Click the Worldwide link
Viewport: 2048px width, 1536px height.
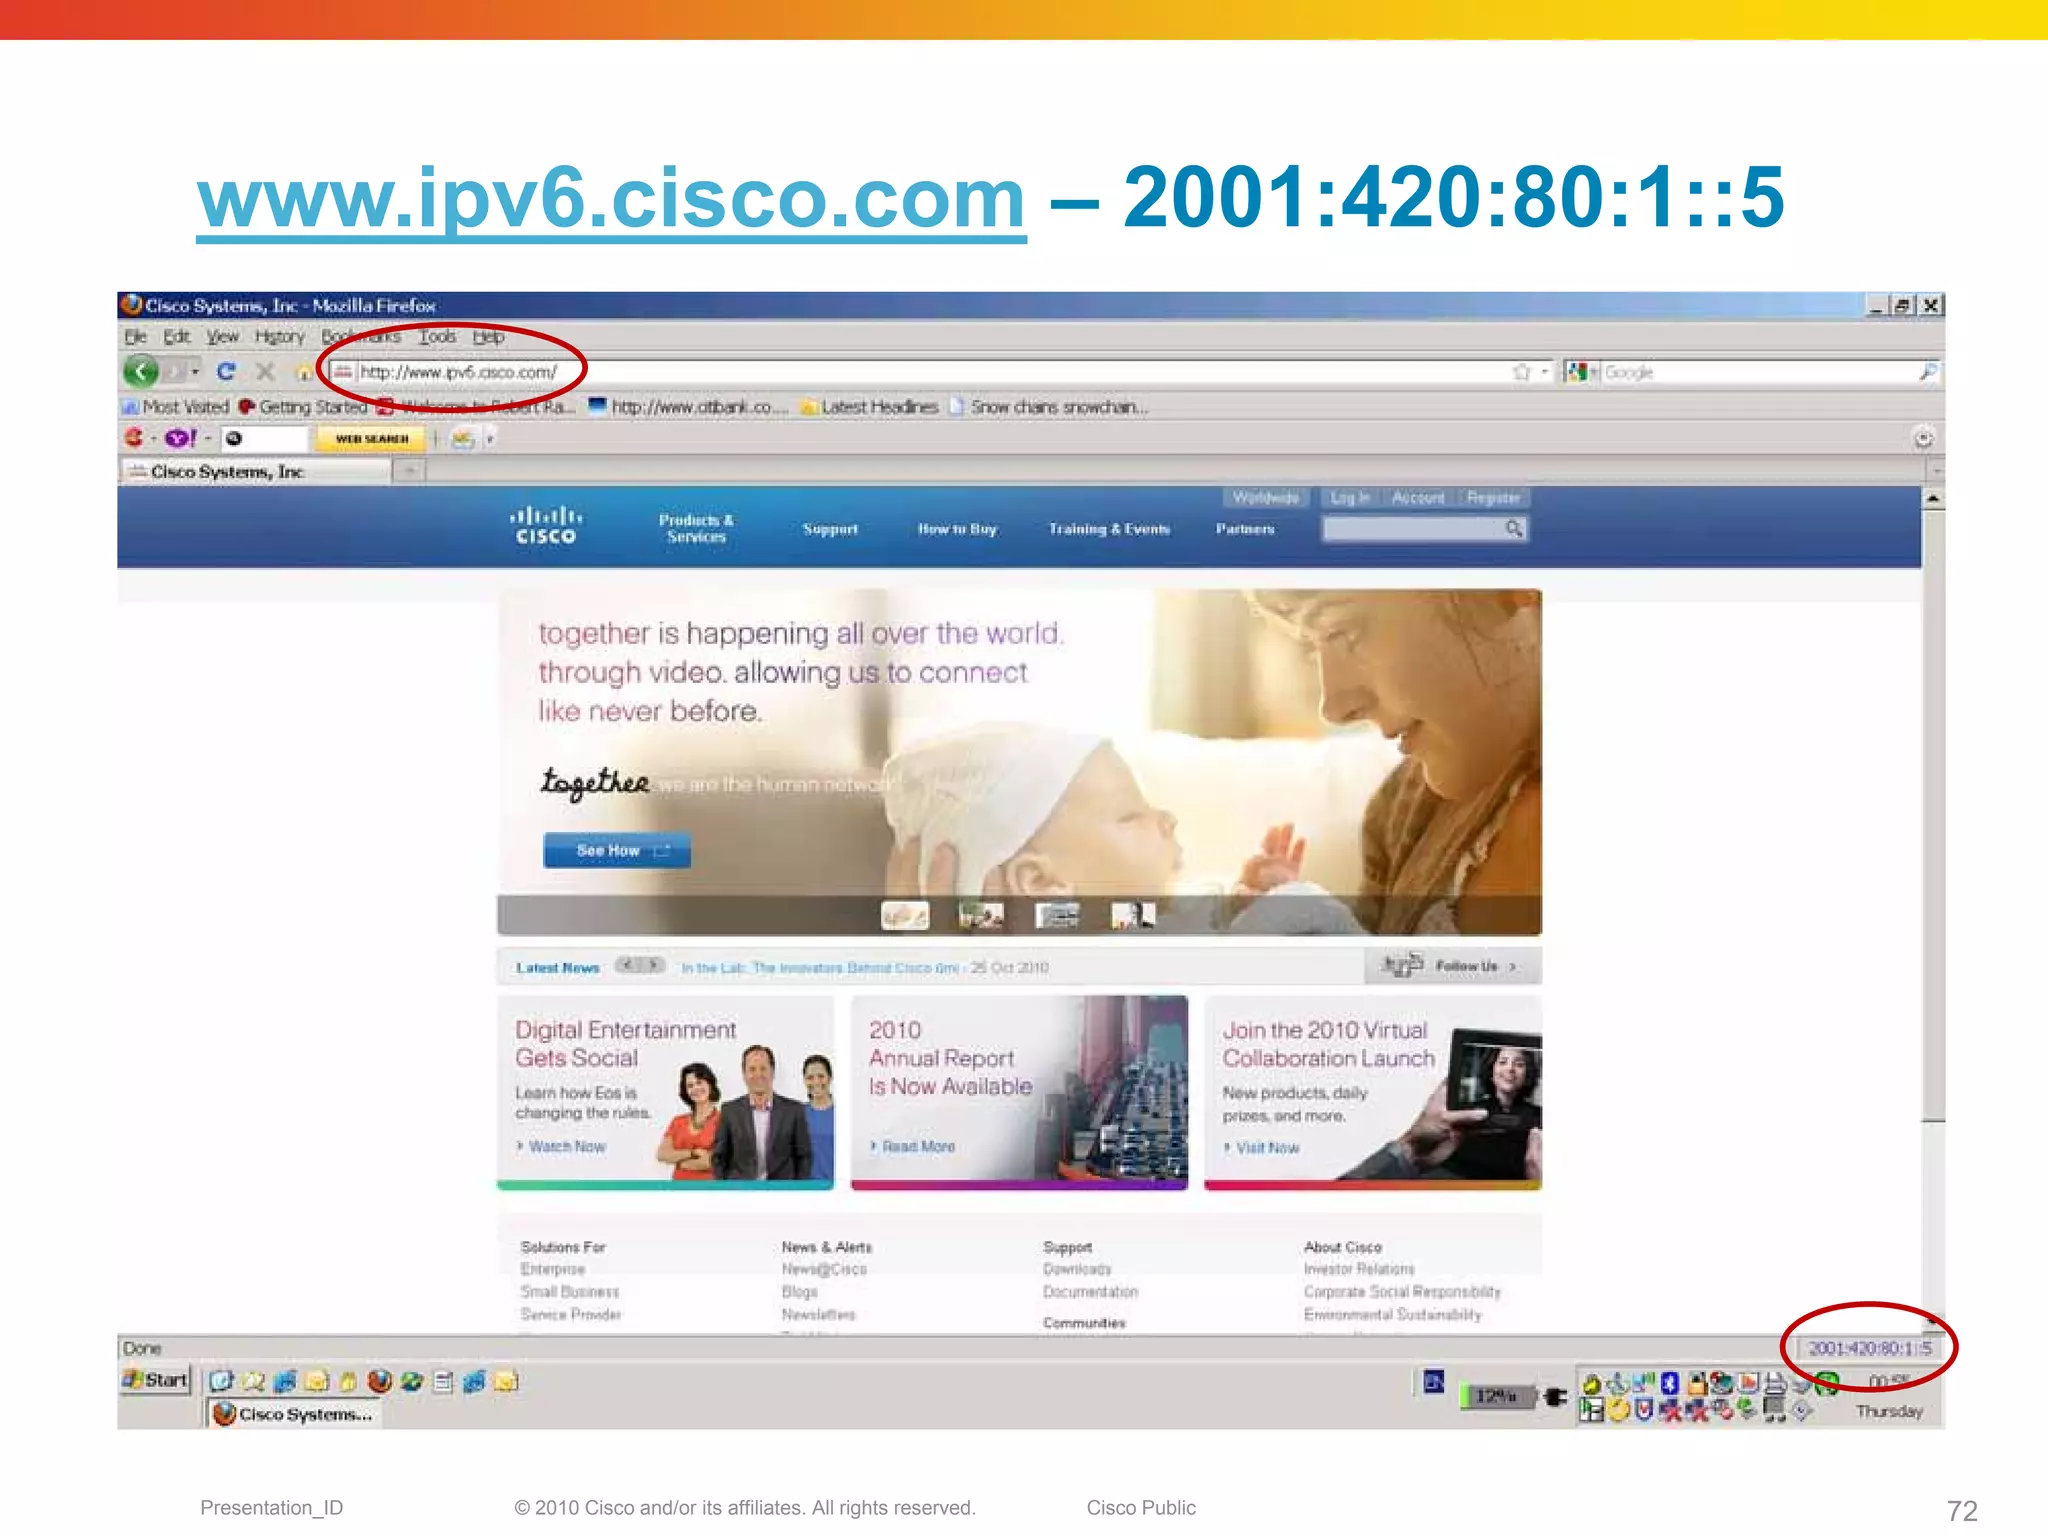pos(1265,497)
